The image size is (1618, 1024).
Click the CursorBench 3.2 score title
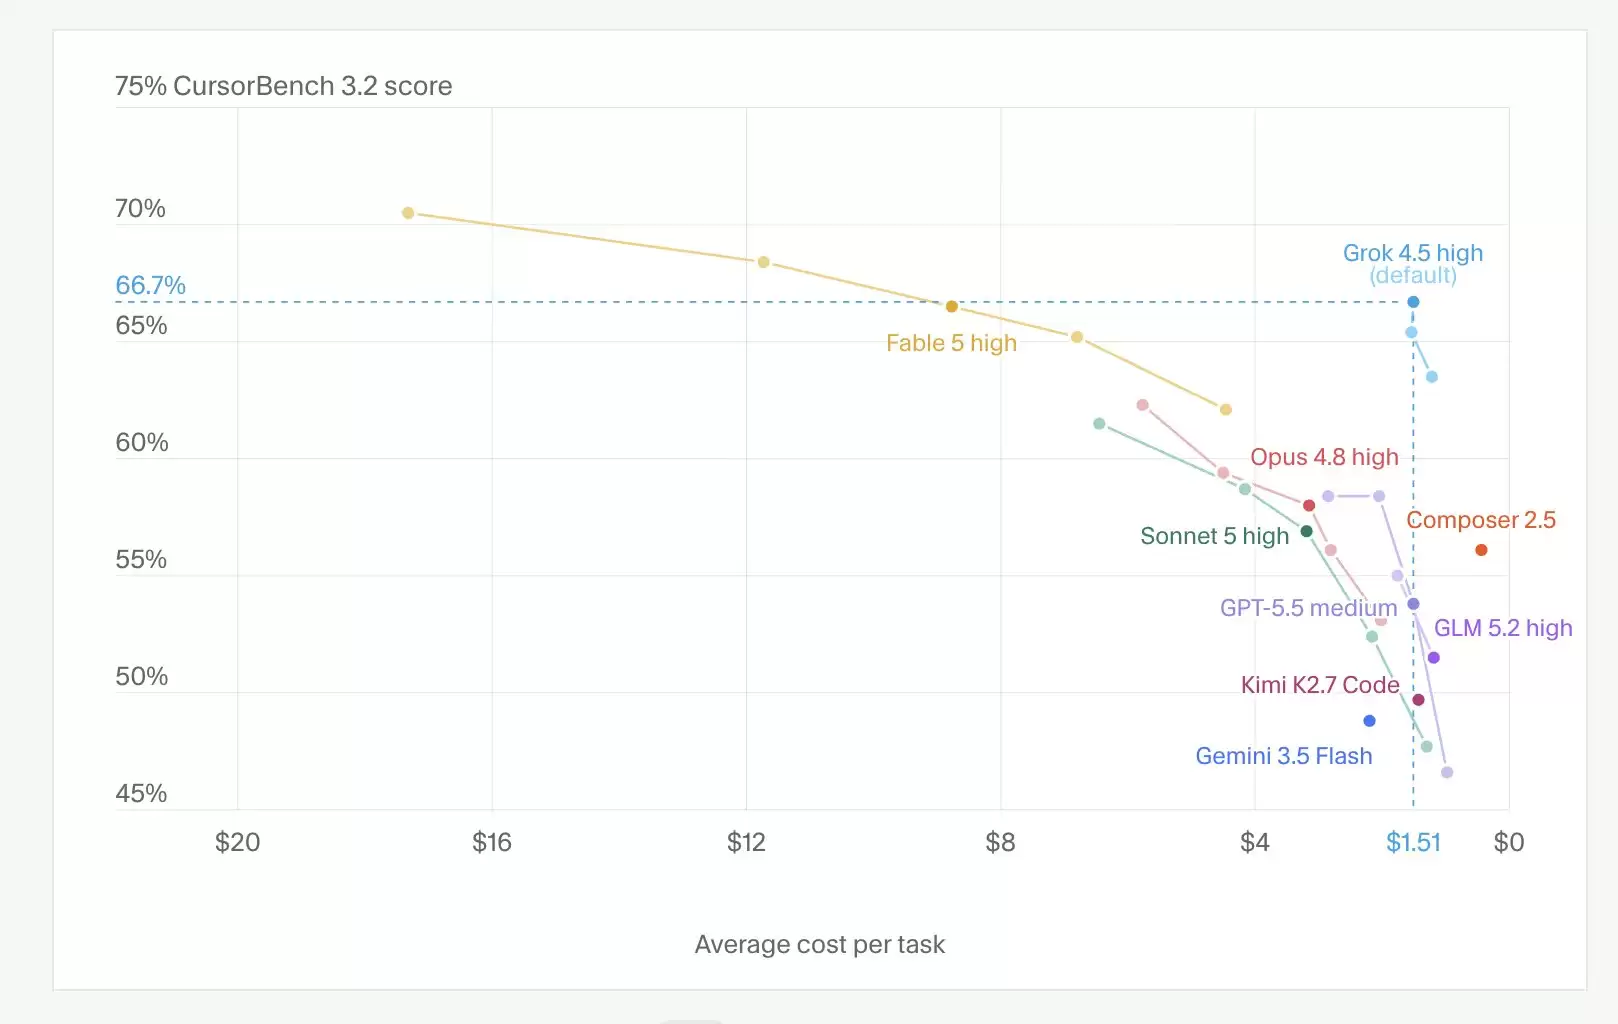point(313,86)
